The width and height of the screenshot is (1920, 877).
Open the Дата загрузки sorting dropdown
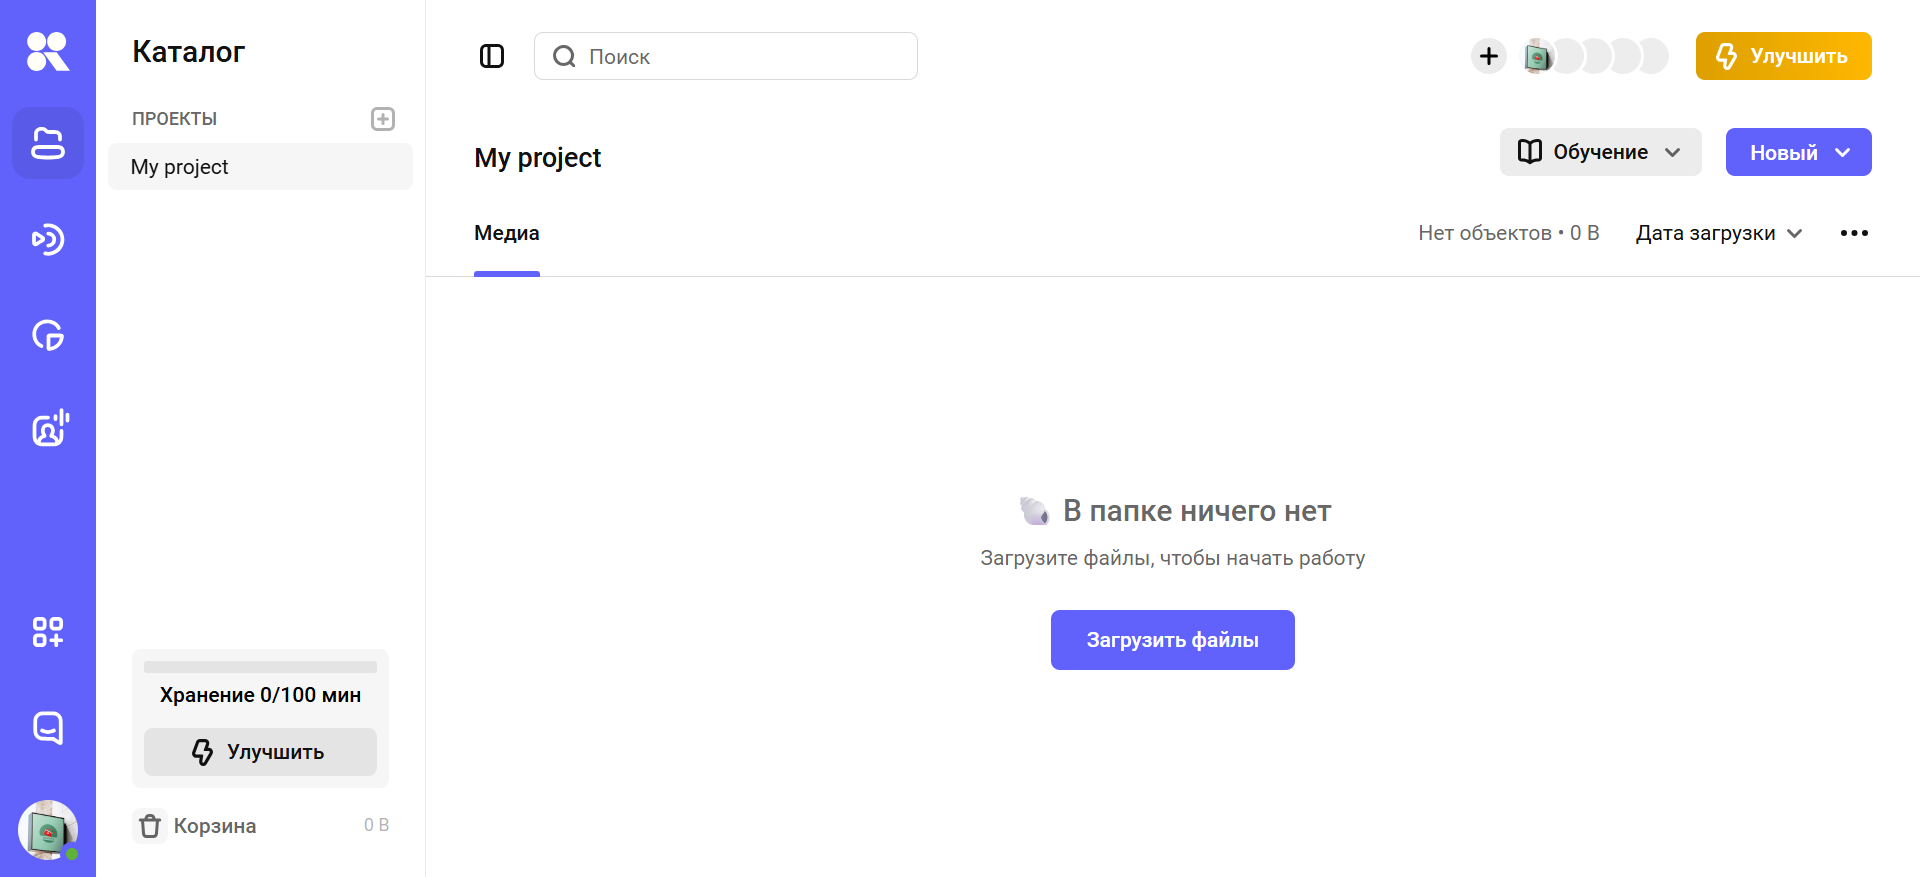1716,232
